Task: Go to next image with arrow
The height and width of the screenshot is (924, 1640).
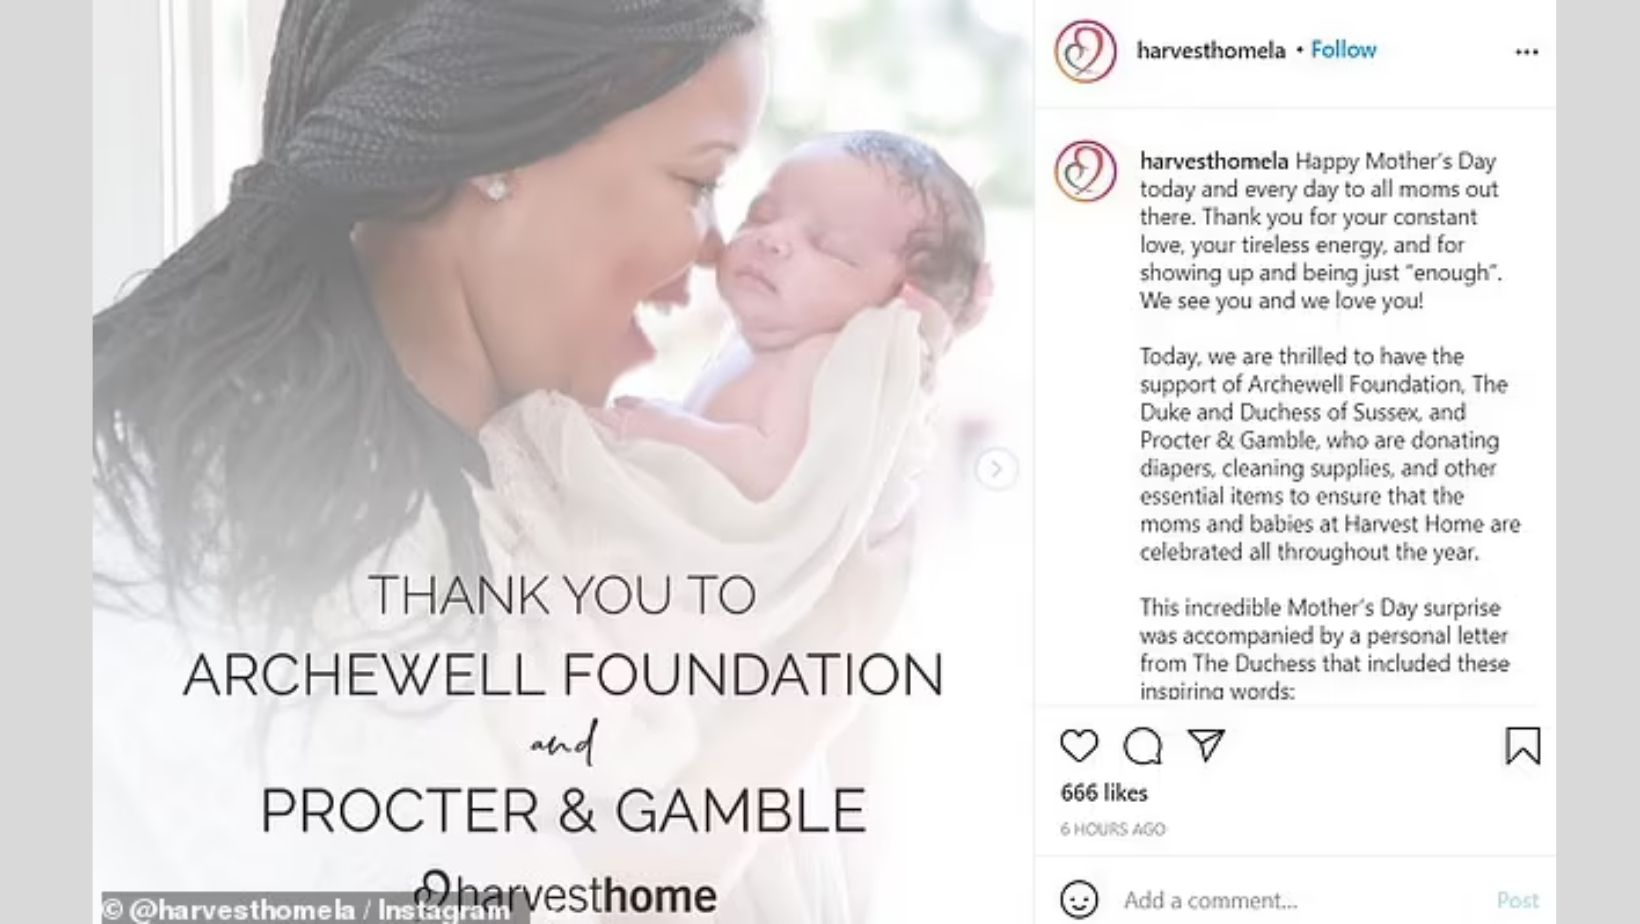Action: pos(996,468)
